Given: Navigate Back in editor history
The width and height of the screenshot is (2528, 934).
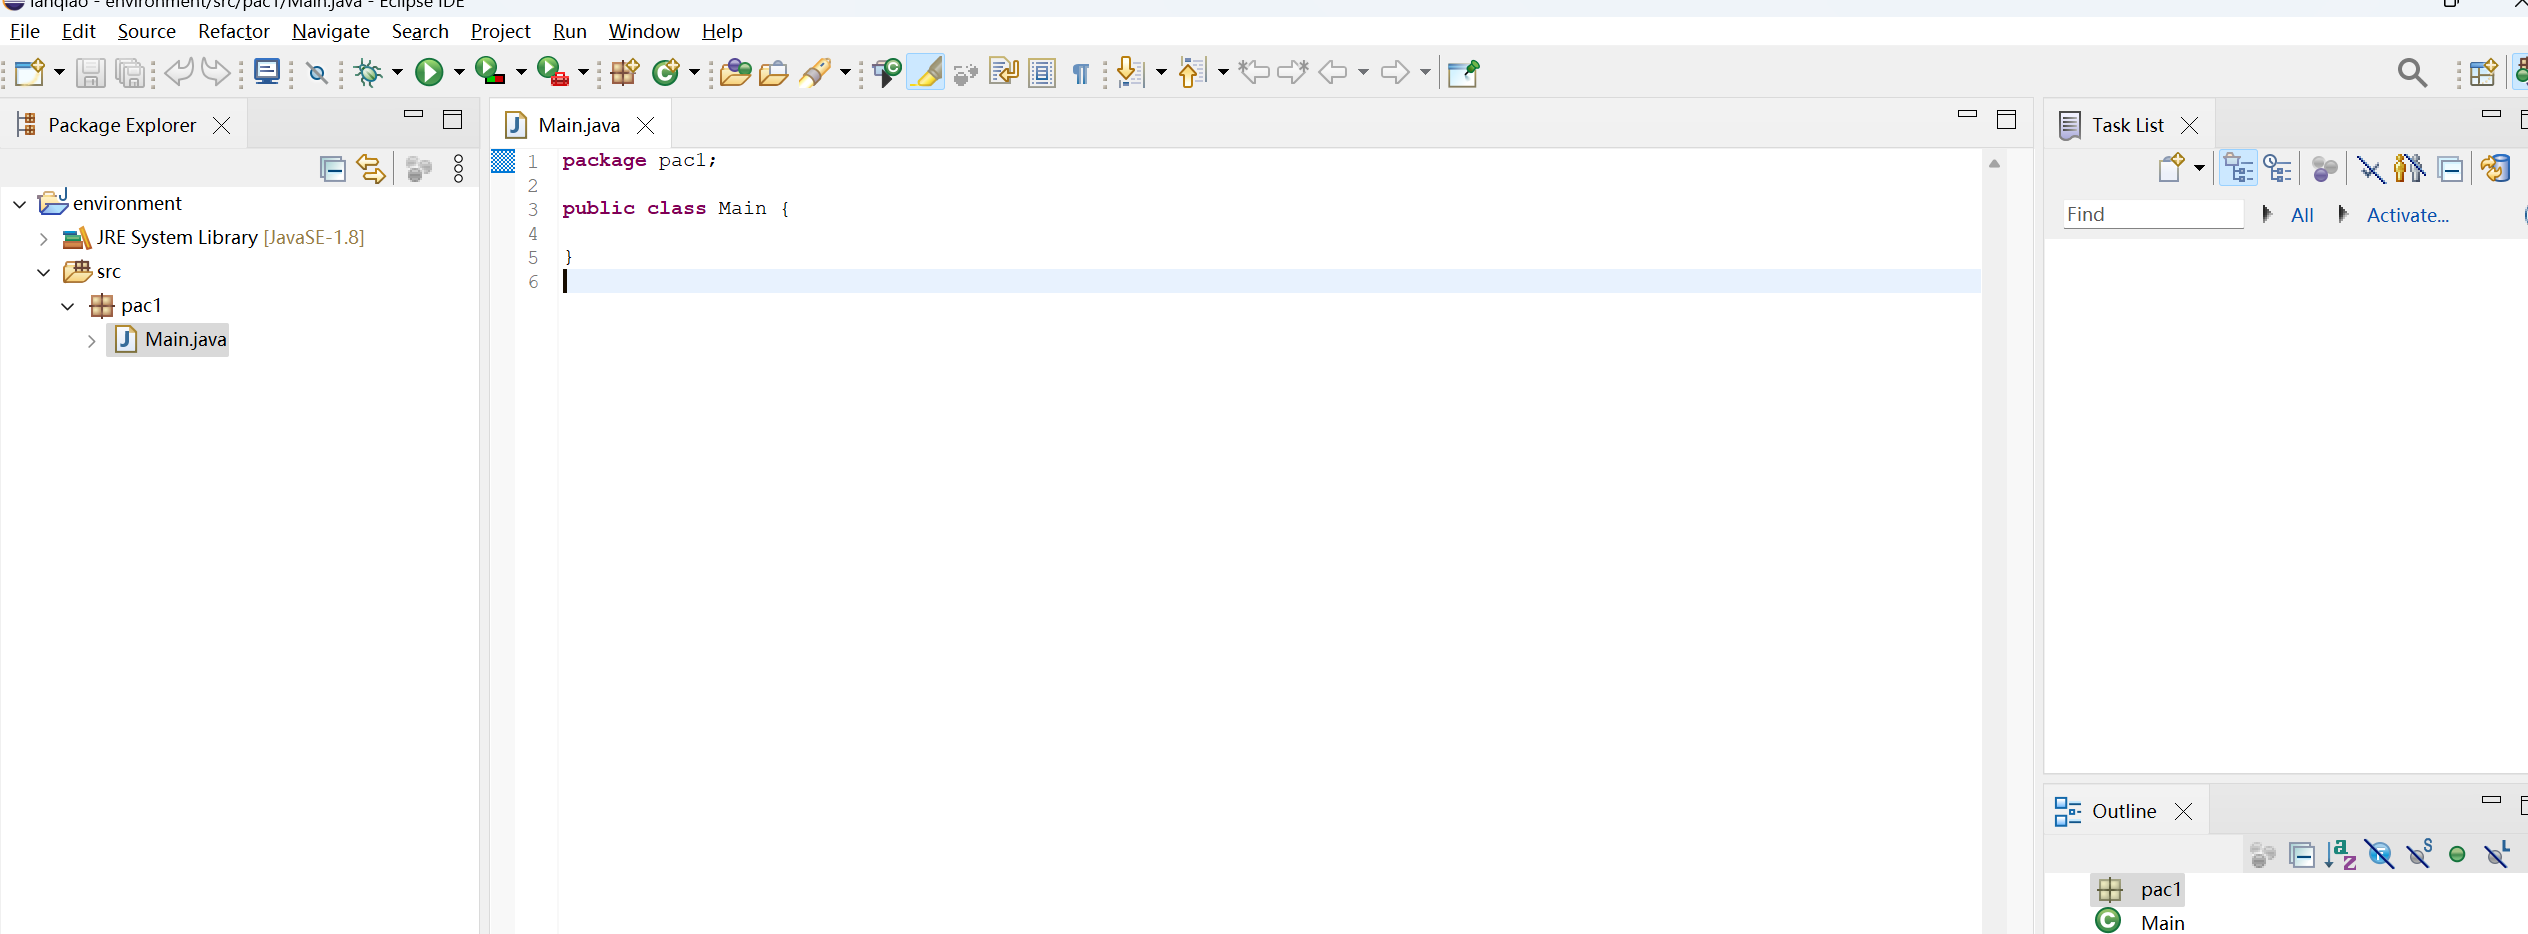Looking at the screenshot, I should [1333, 72].
